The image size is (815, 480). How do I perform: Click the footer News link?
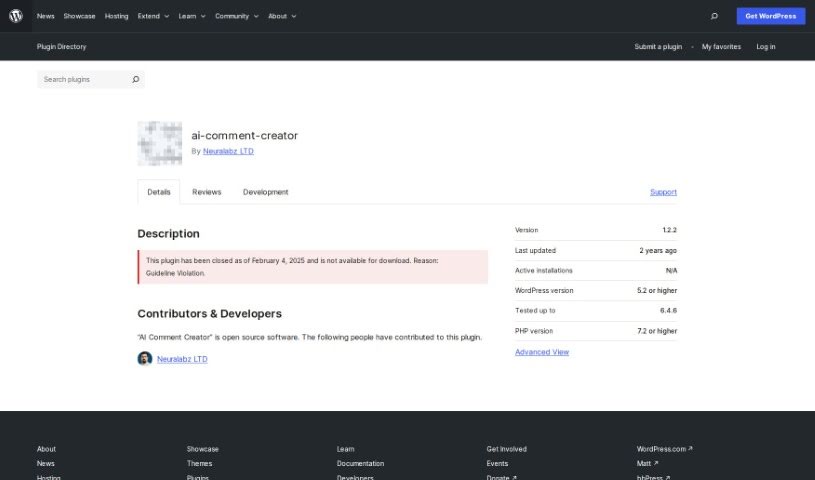tap(46, 463)
